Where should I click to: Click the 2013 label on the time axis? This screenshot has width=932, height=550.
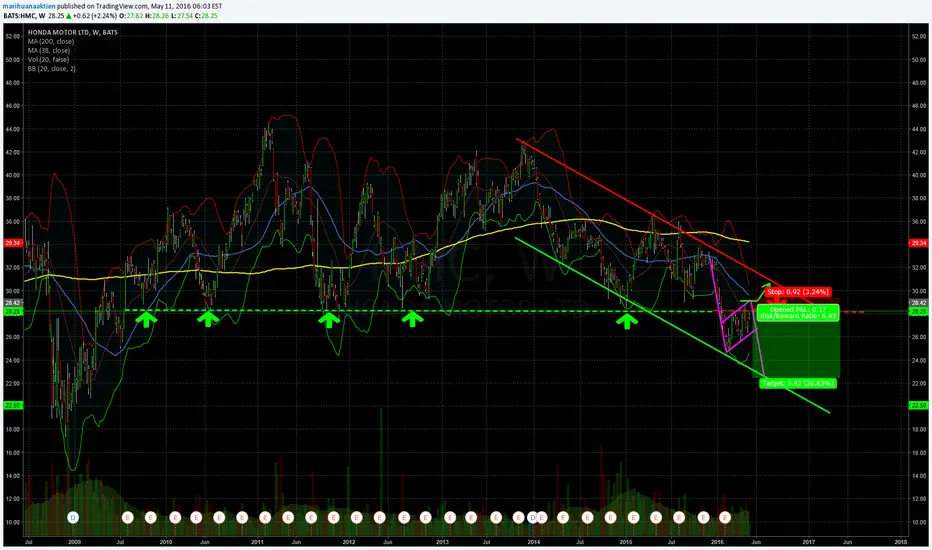pyautogui.click(x=442, y=542)
